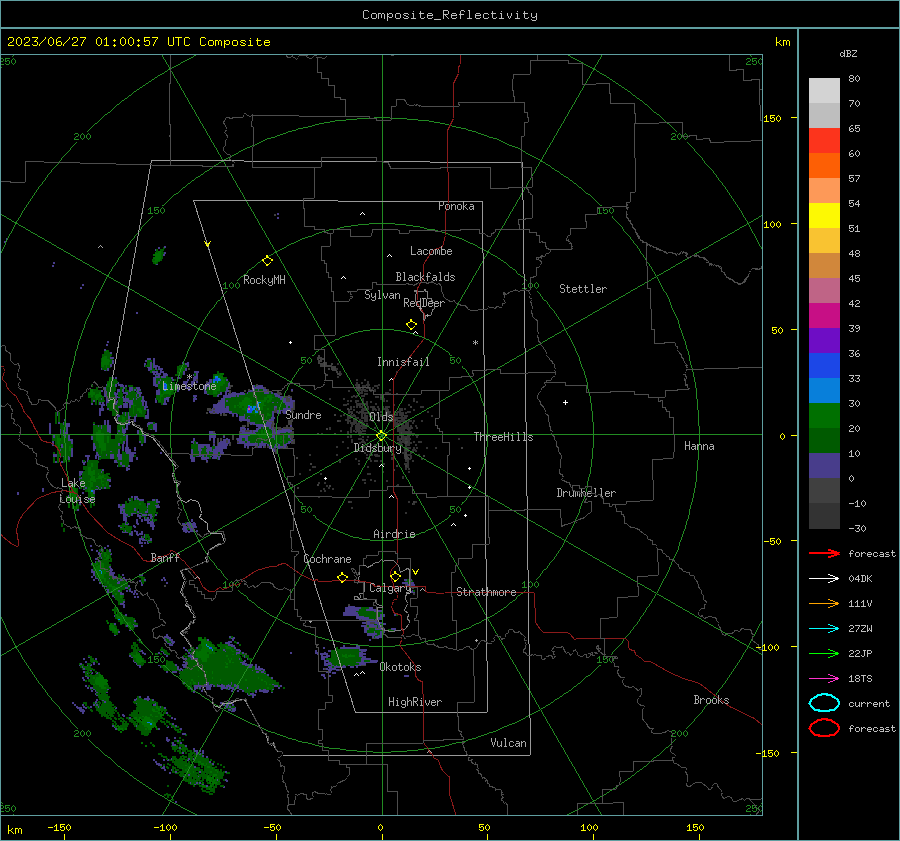Click the green 22JP arrow legend icon
The width and height of the screenshot is (900, 841).
point(824,653)
